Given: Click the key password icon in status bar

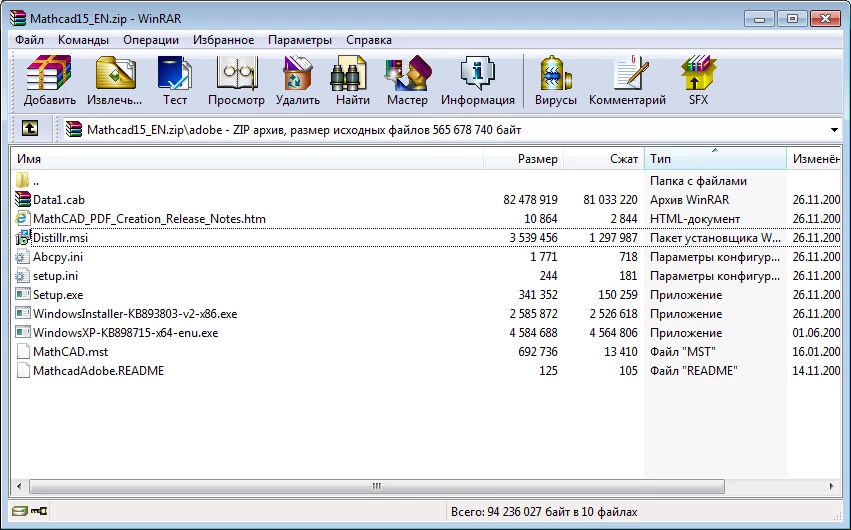Looking at the screenshot, I should tap(39, 511).
